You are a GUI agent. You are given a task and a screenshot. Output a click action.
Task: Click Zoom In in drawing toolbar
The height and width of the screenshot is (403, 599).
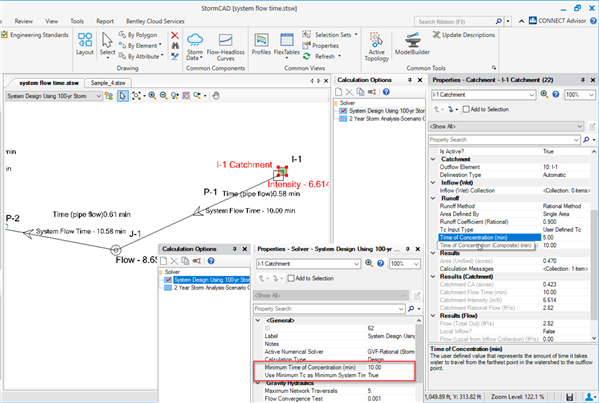152,95
